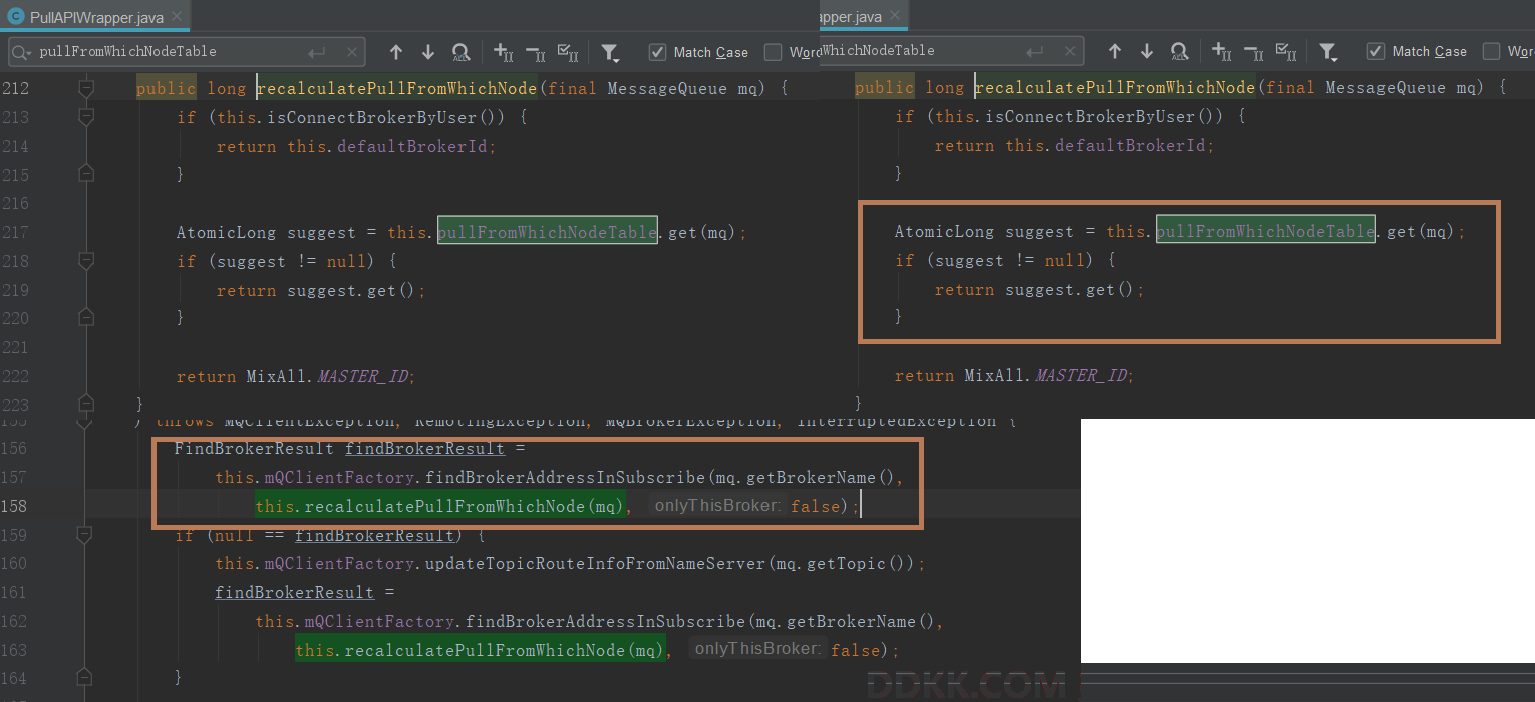Click isConnectBrokerByUser call on line 213

coord(373,118)
